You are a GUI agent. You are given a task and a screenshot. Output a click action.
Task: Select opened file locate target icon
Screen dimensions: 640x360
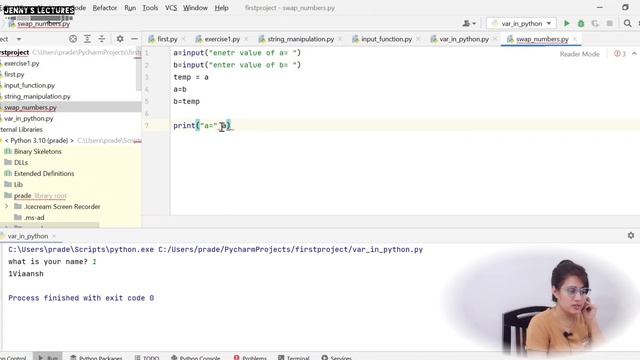(x=73, y=39)
